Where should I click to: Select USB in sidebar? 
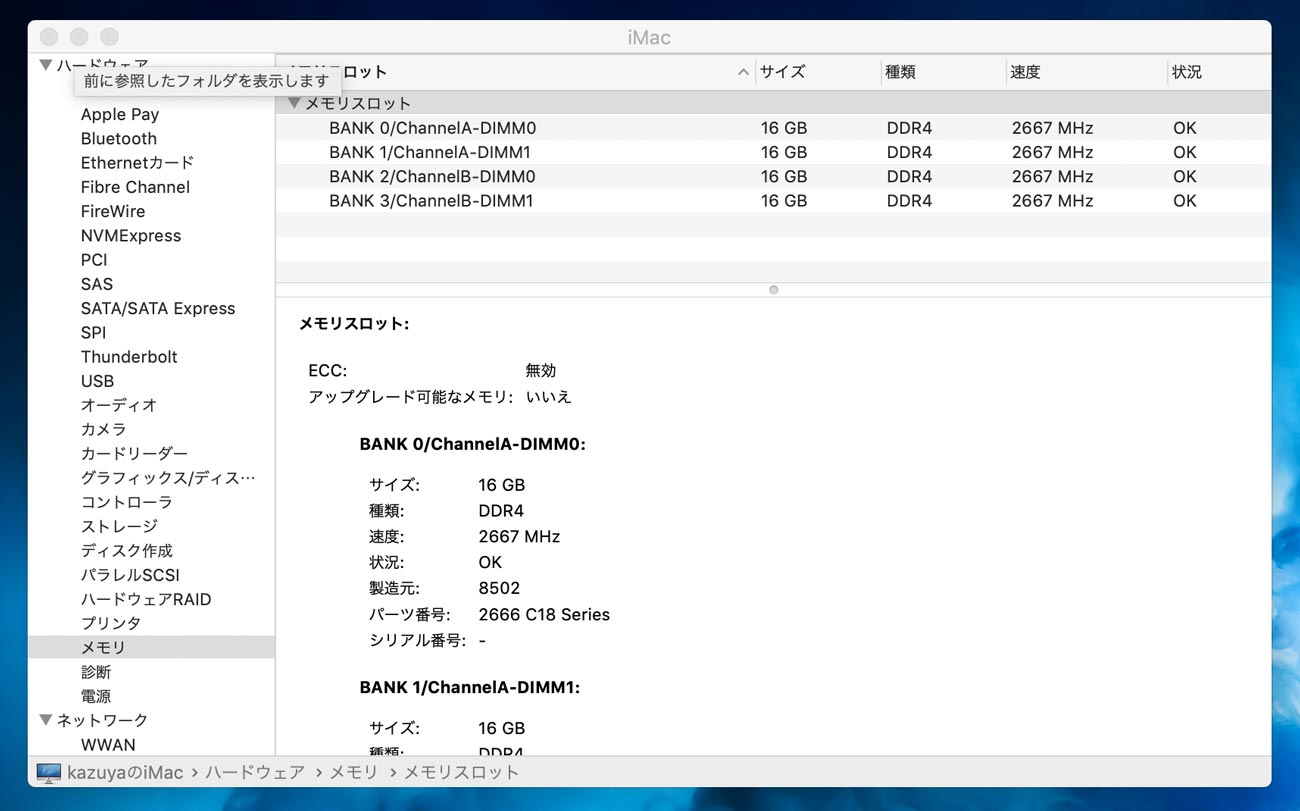97,381
